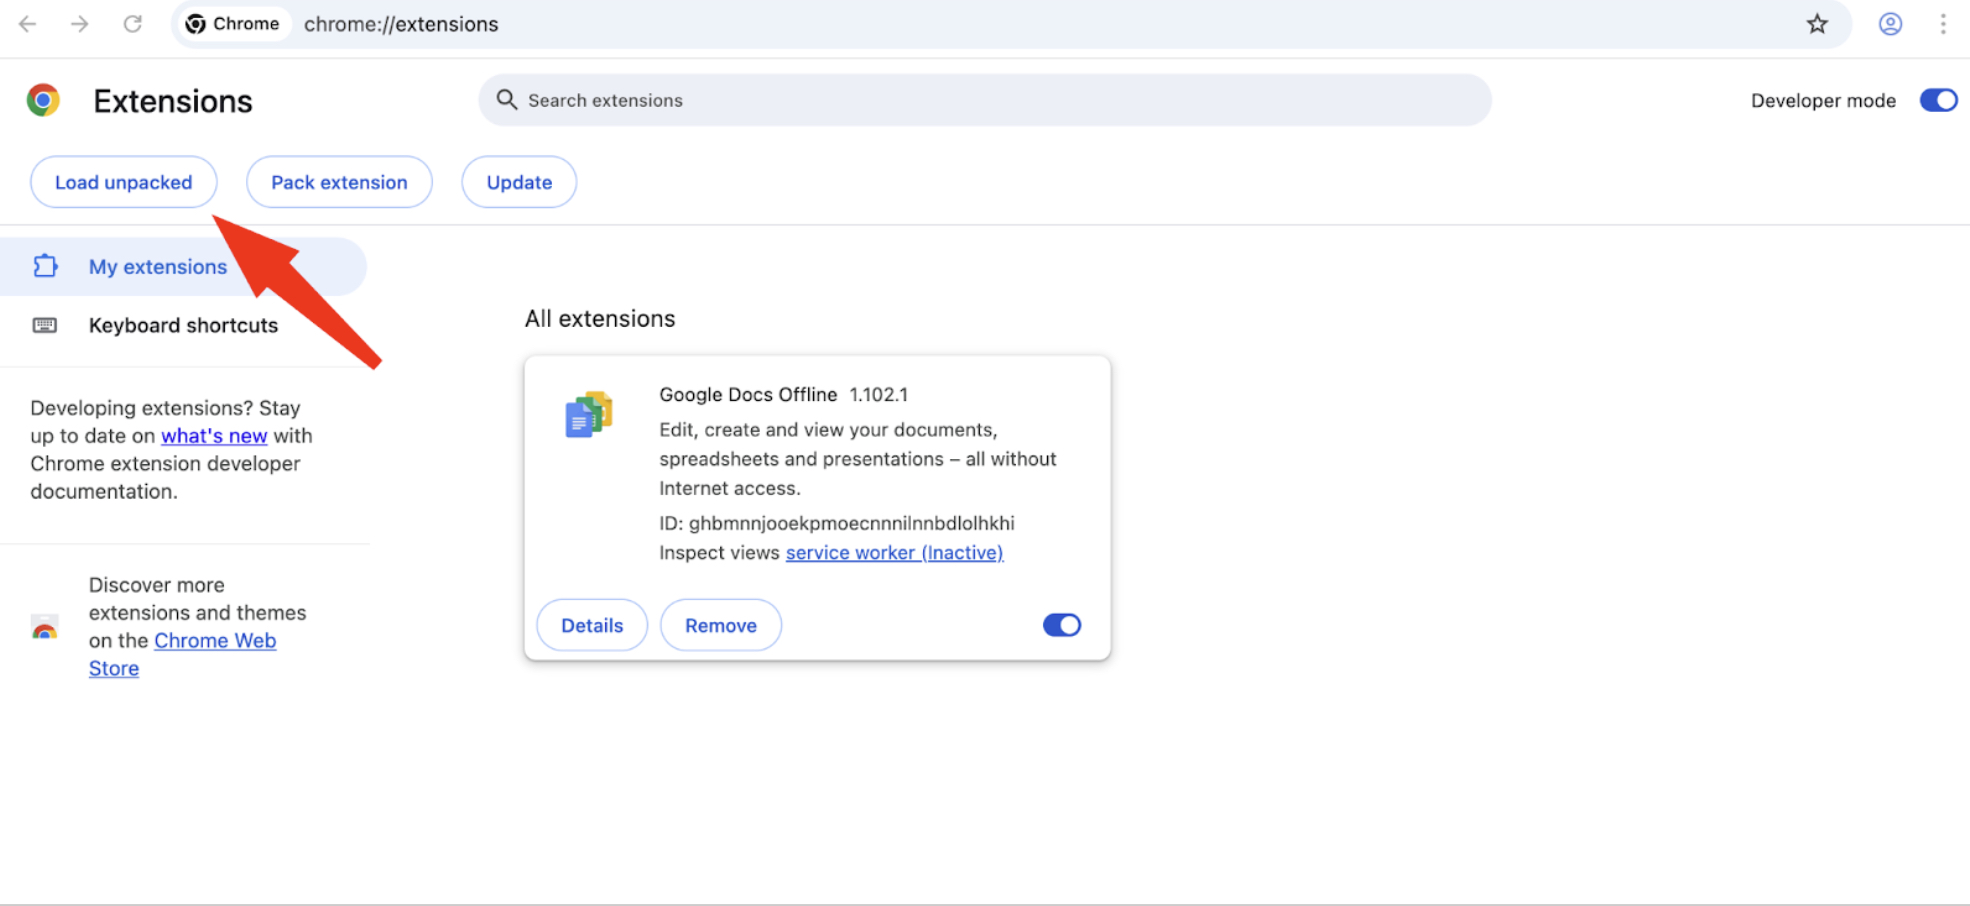Click the browser back arrow
Image resolution: width=1970 pixels, height=906 pixels.
pos(28,24)
